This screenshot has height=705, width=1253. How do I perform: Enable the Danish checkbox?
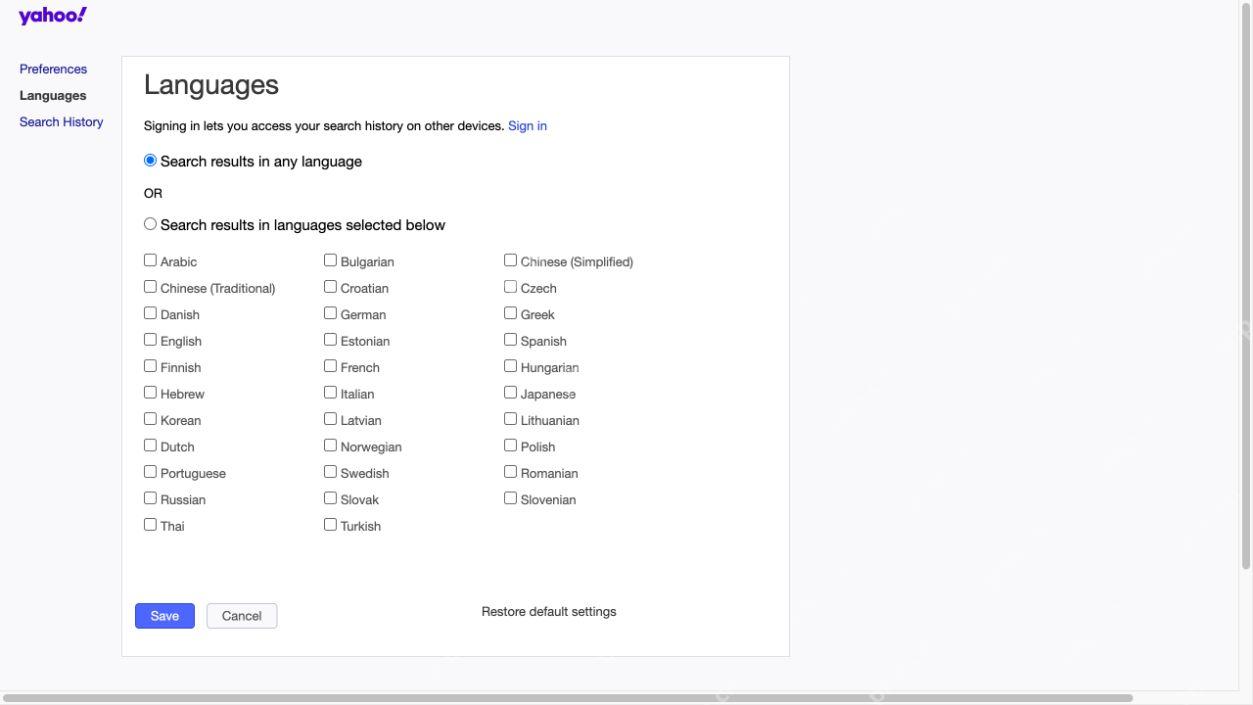click(x=151, y=313)
